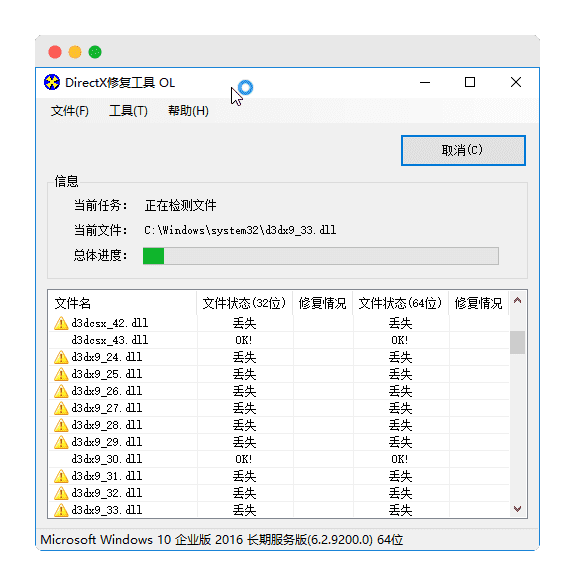Click the 文件状态(32位) column header
The image size is (575, 586).
244,303
